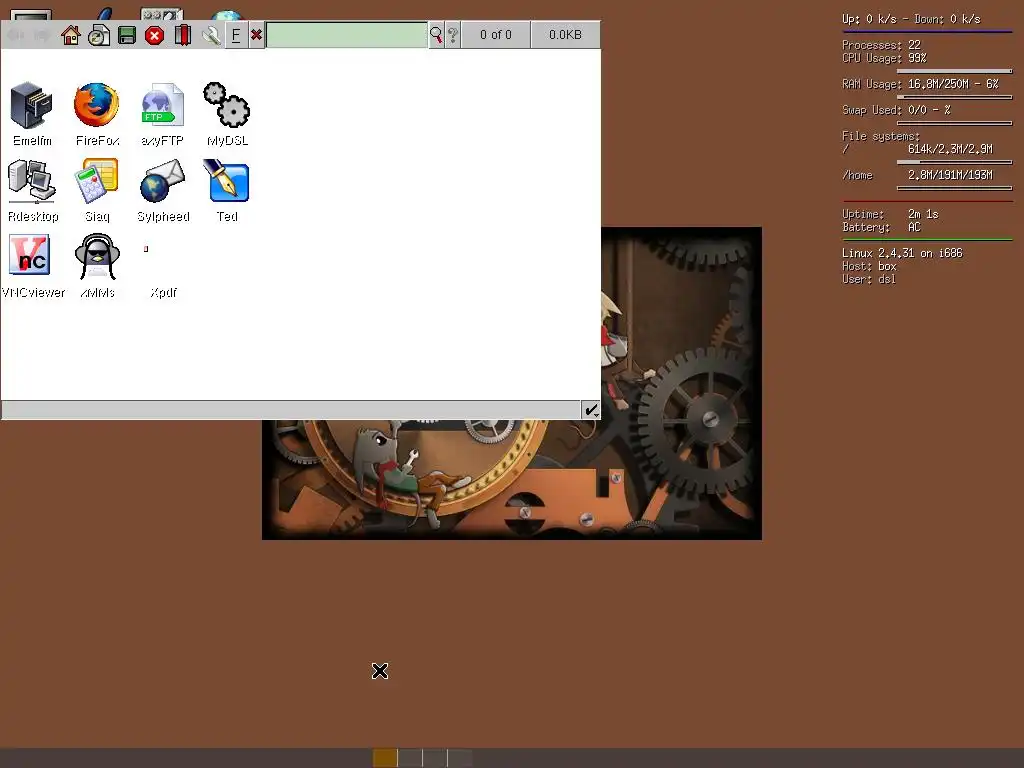Switch to the orange highlighted workspace in pager

(385, 758)
